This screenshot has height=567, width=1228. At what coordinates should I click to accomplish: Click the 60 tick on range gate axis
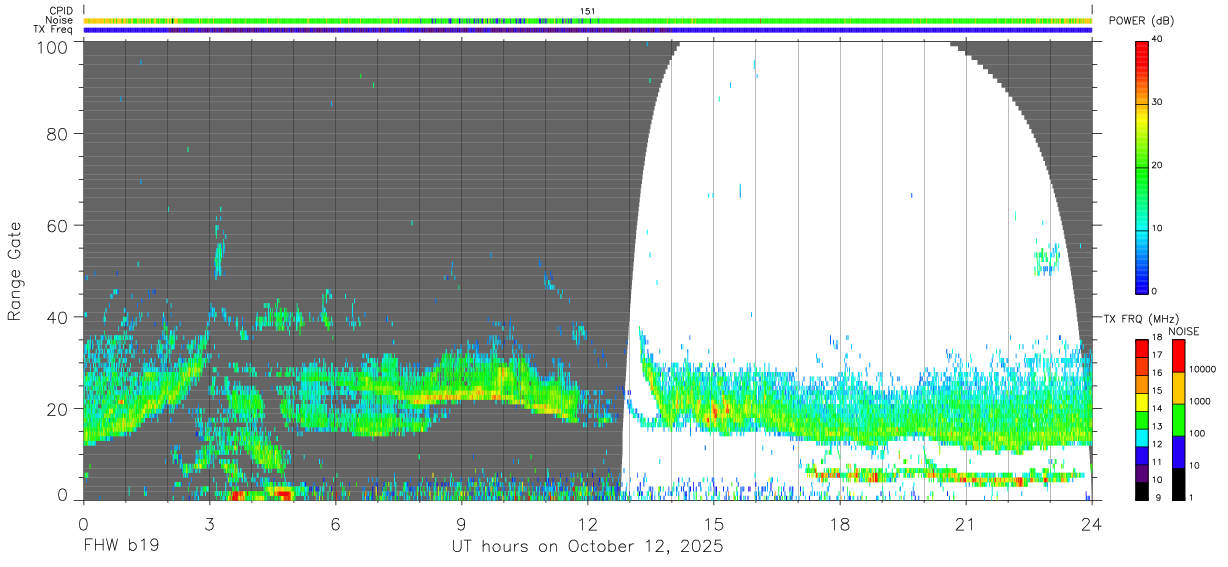[x=58, y=226]
